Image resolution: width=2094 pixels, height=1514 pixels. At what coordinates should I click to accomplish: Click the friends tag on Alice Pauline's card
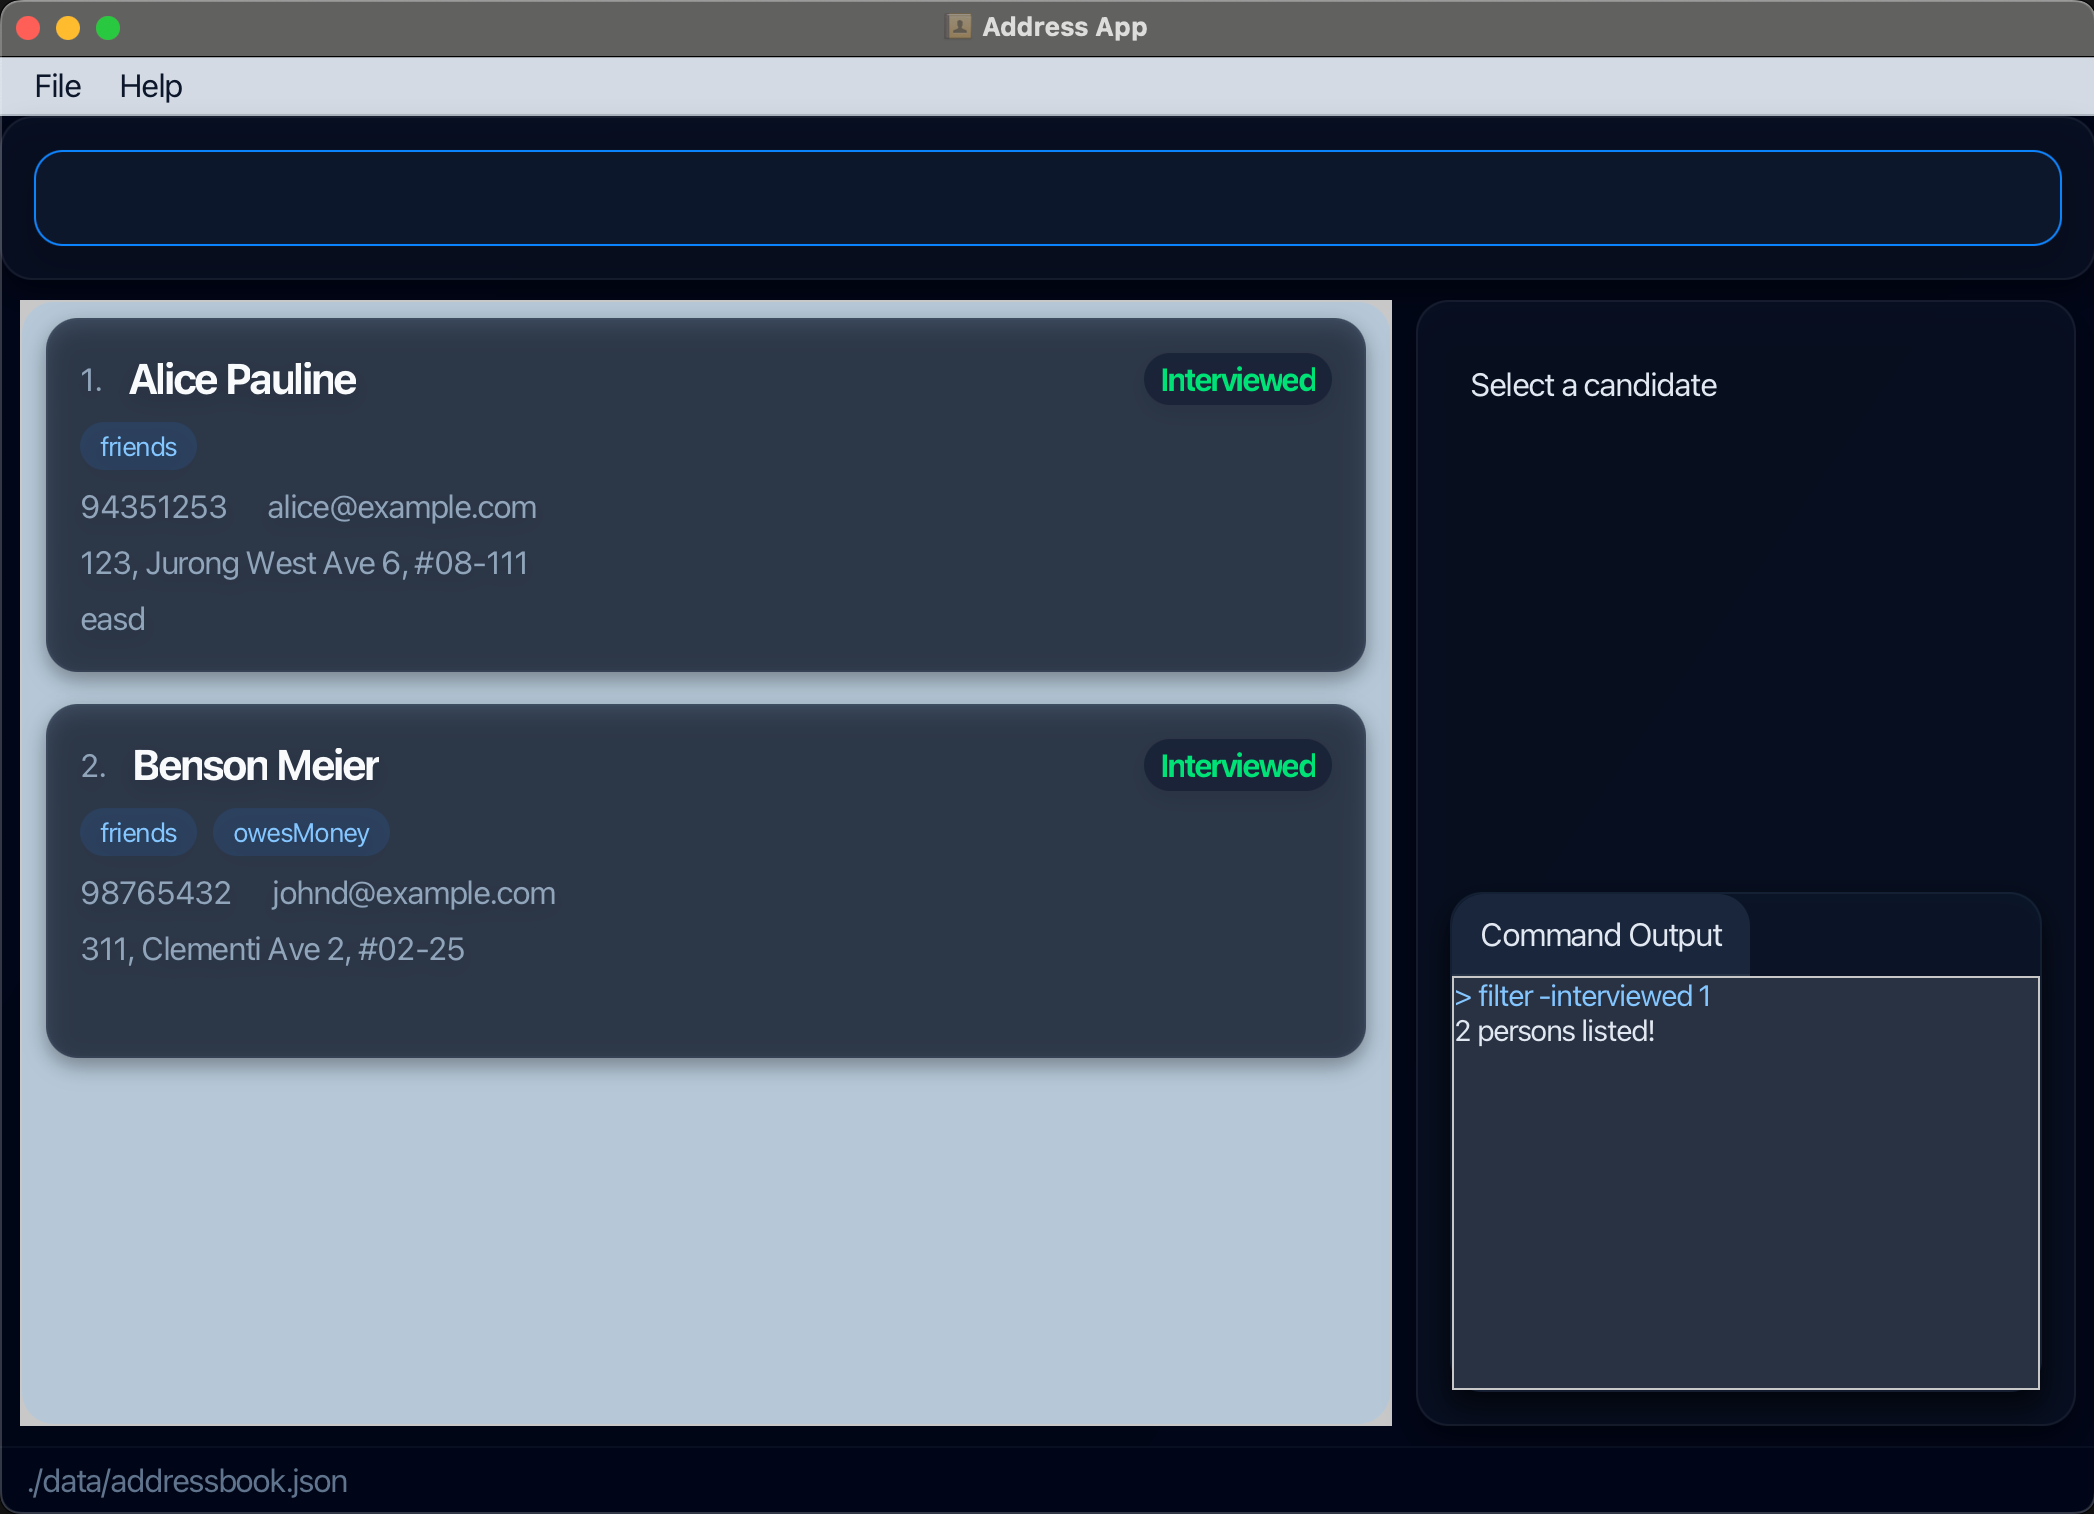coord(138,446)
